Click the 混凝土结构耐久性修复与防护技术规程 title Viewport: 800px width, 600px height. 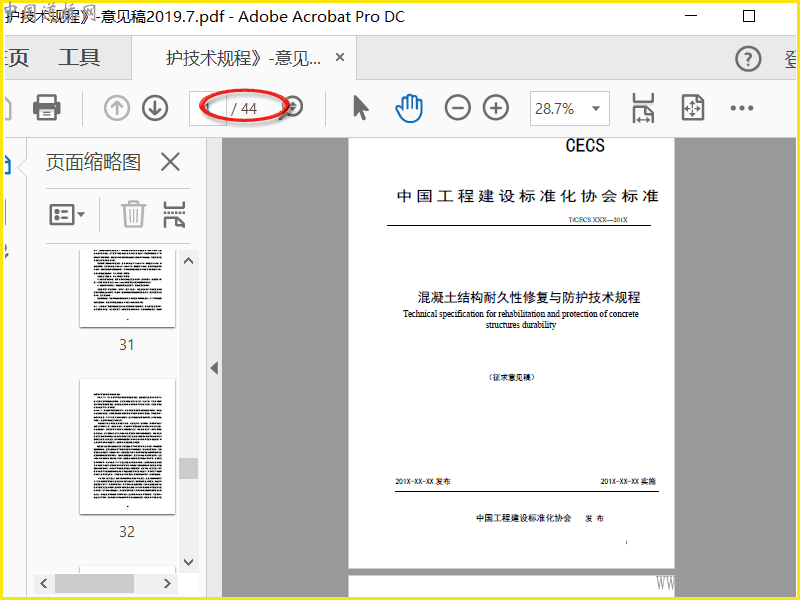529,297
